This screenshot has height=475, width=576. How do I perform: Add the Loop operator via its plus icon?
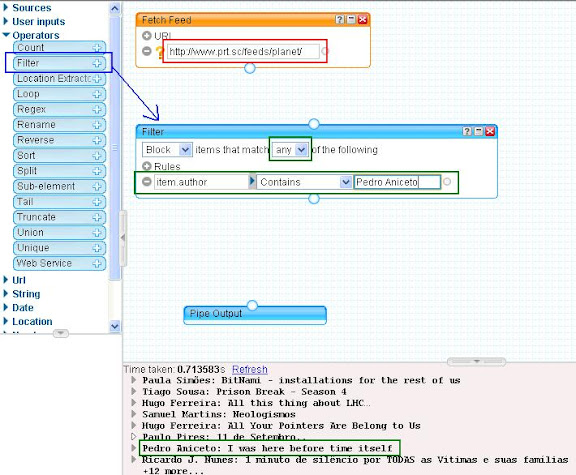pos(97,94)
